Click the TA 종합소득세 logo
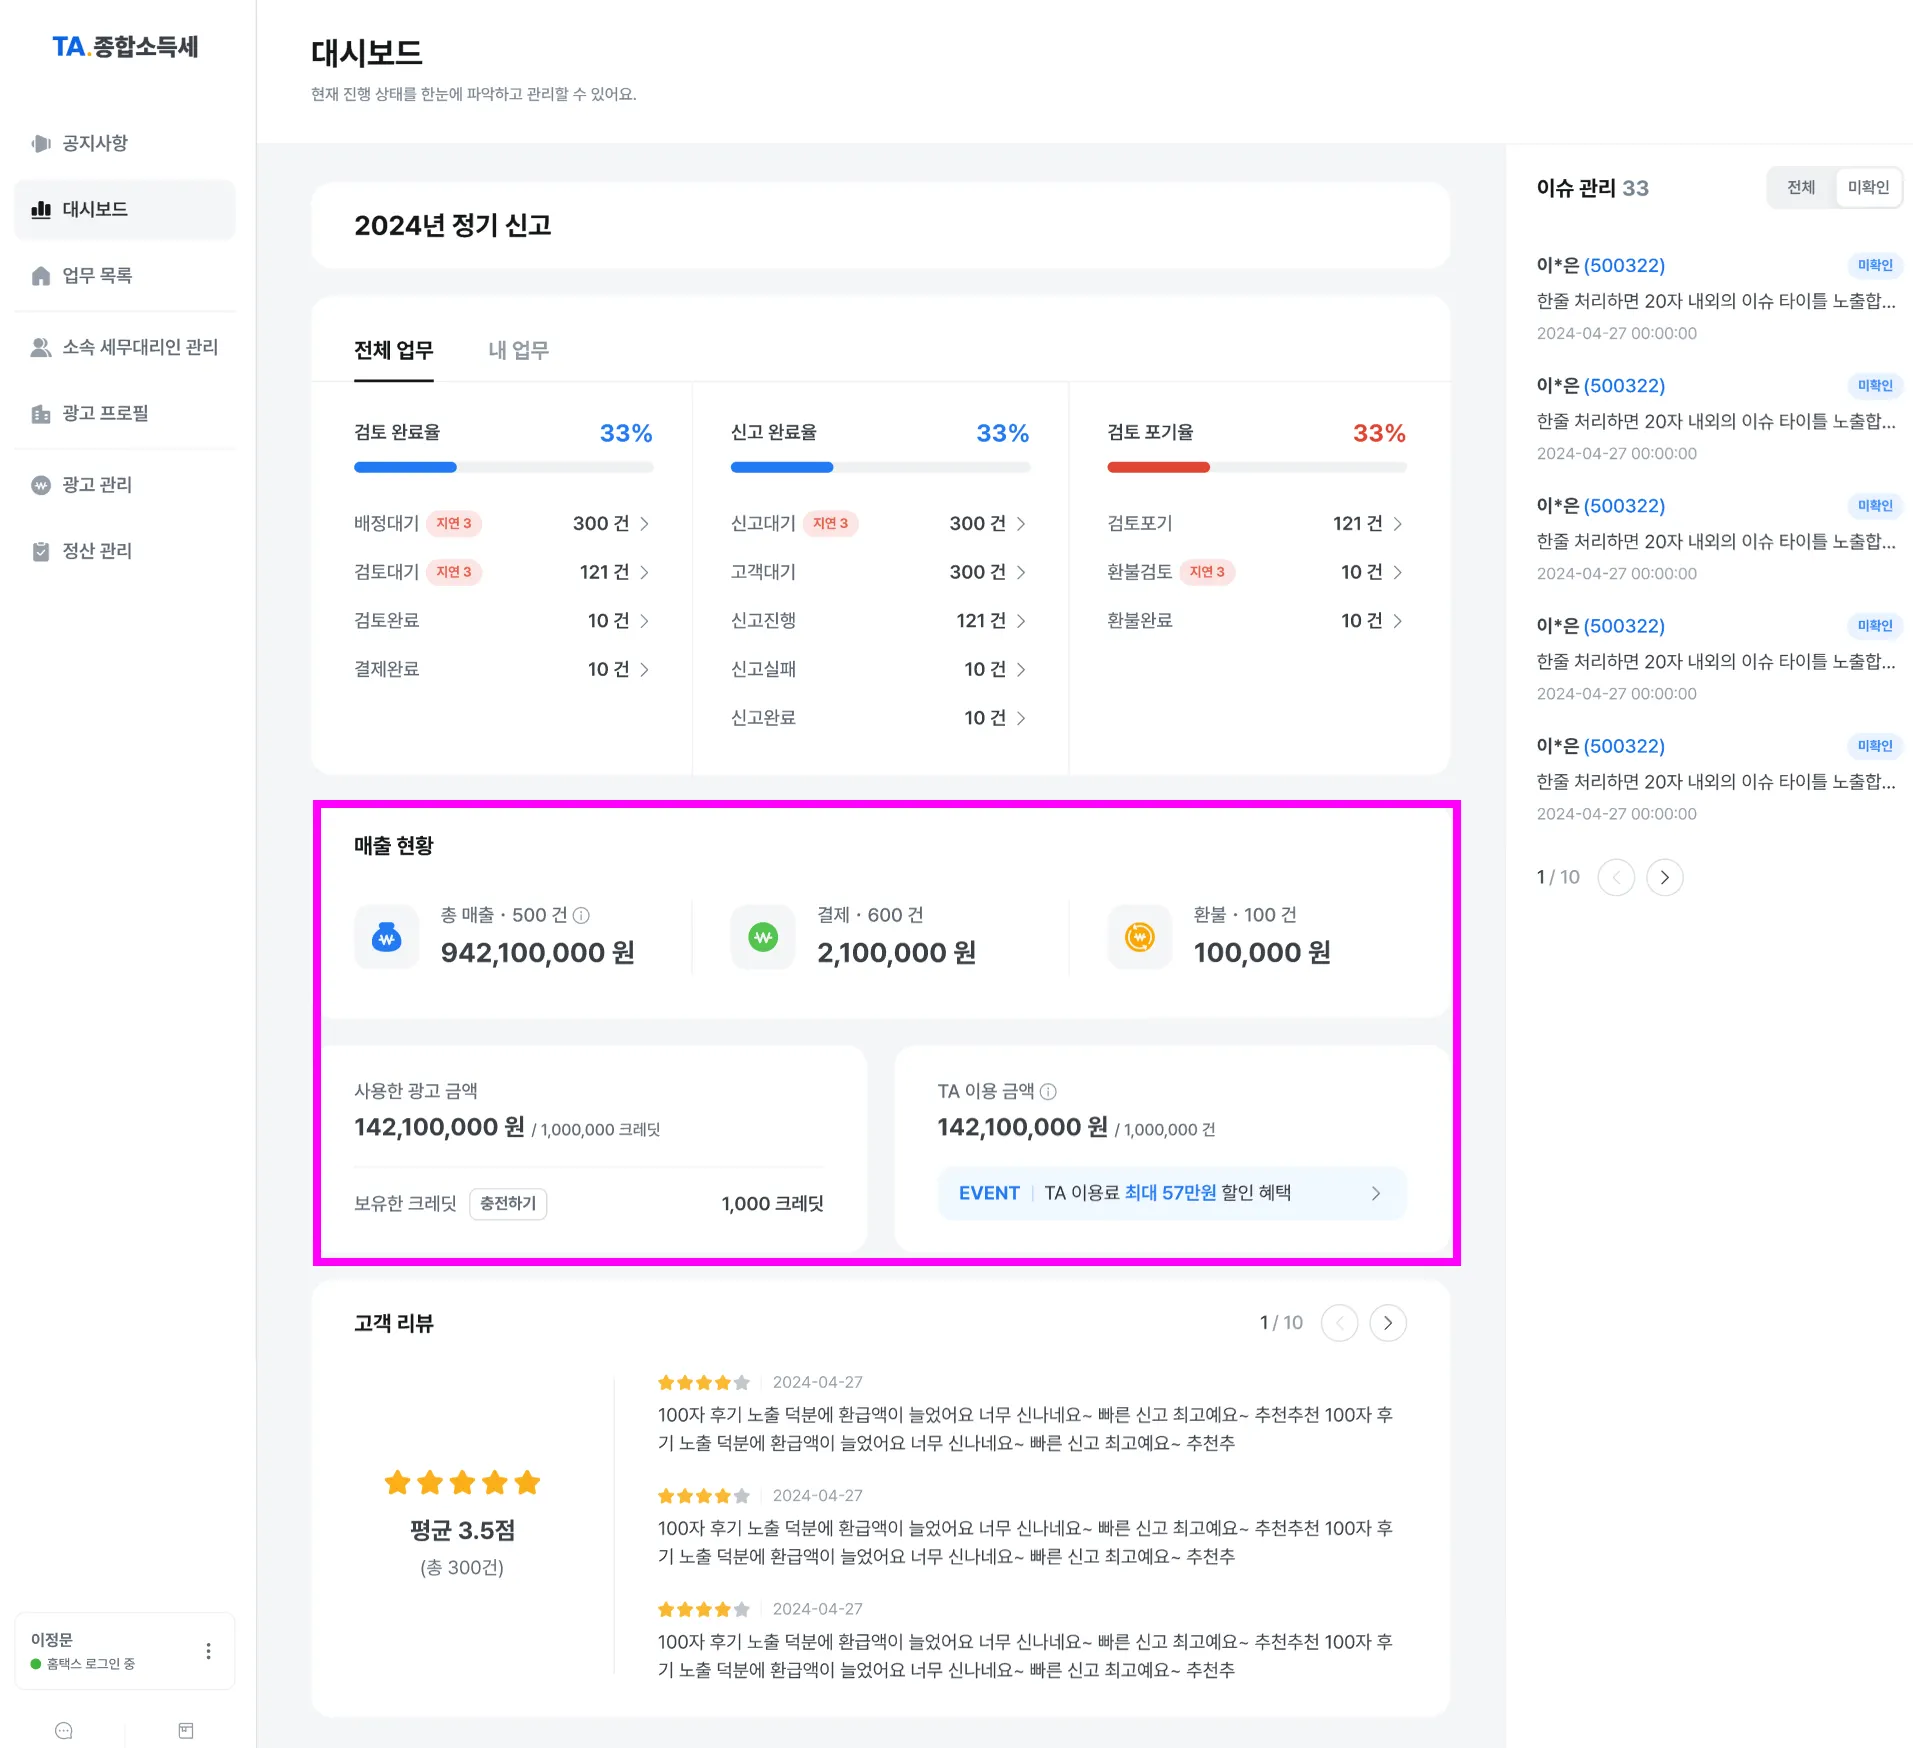Image resolution: width=1913 pixels, height=1748 pixels. click(126, 47)
